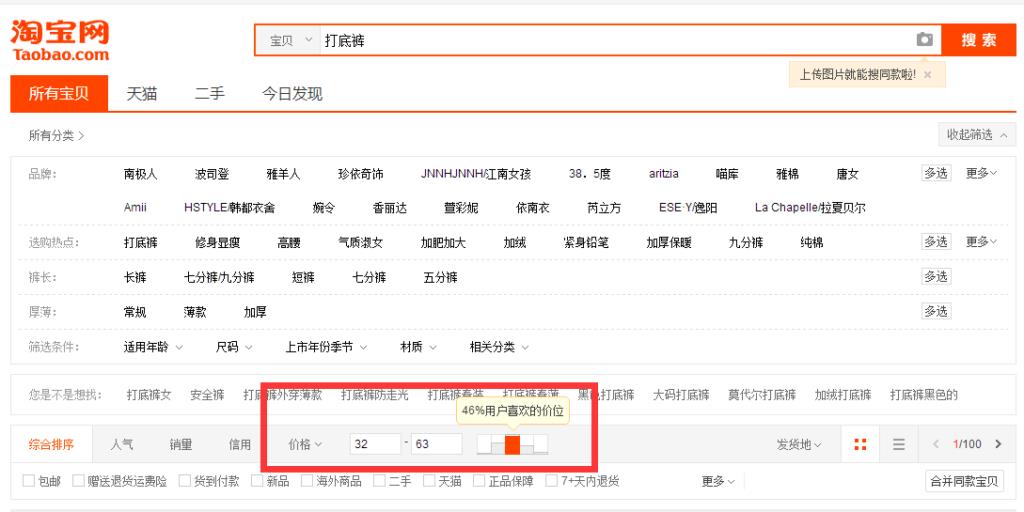Image resolution: width=1024 pixels, height=512 pixels.
Task: Open the 适用年龄 filter dropdown
Action: (153, 347)
